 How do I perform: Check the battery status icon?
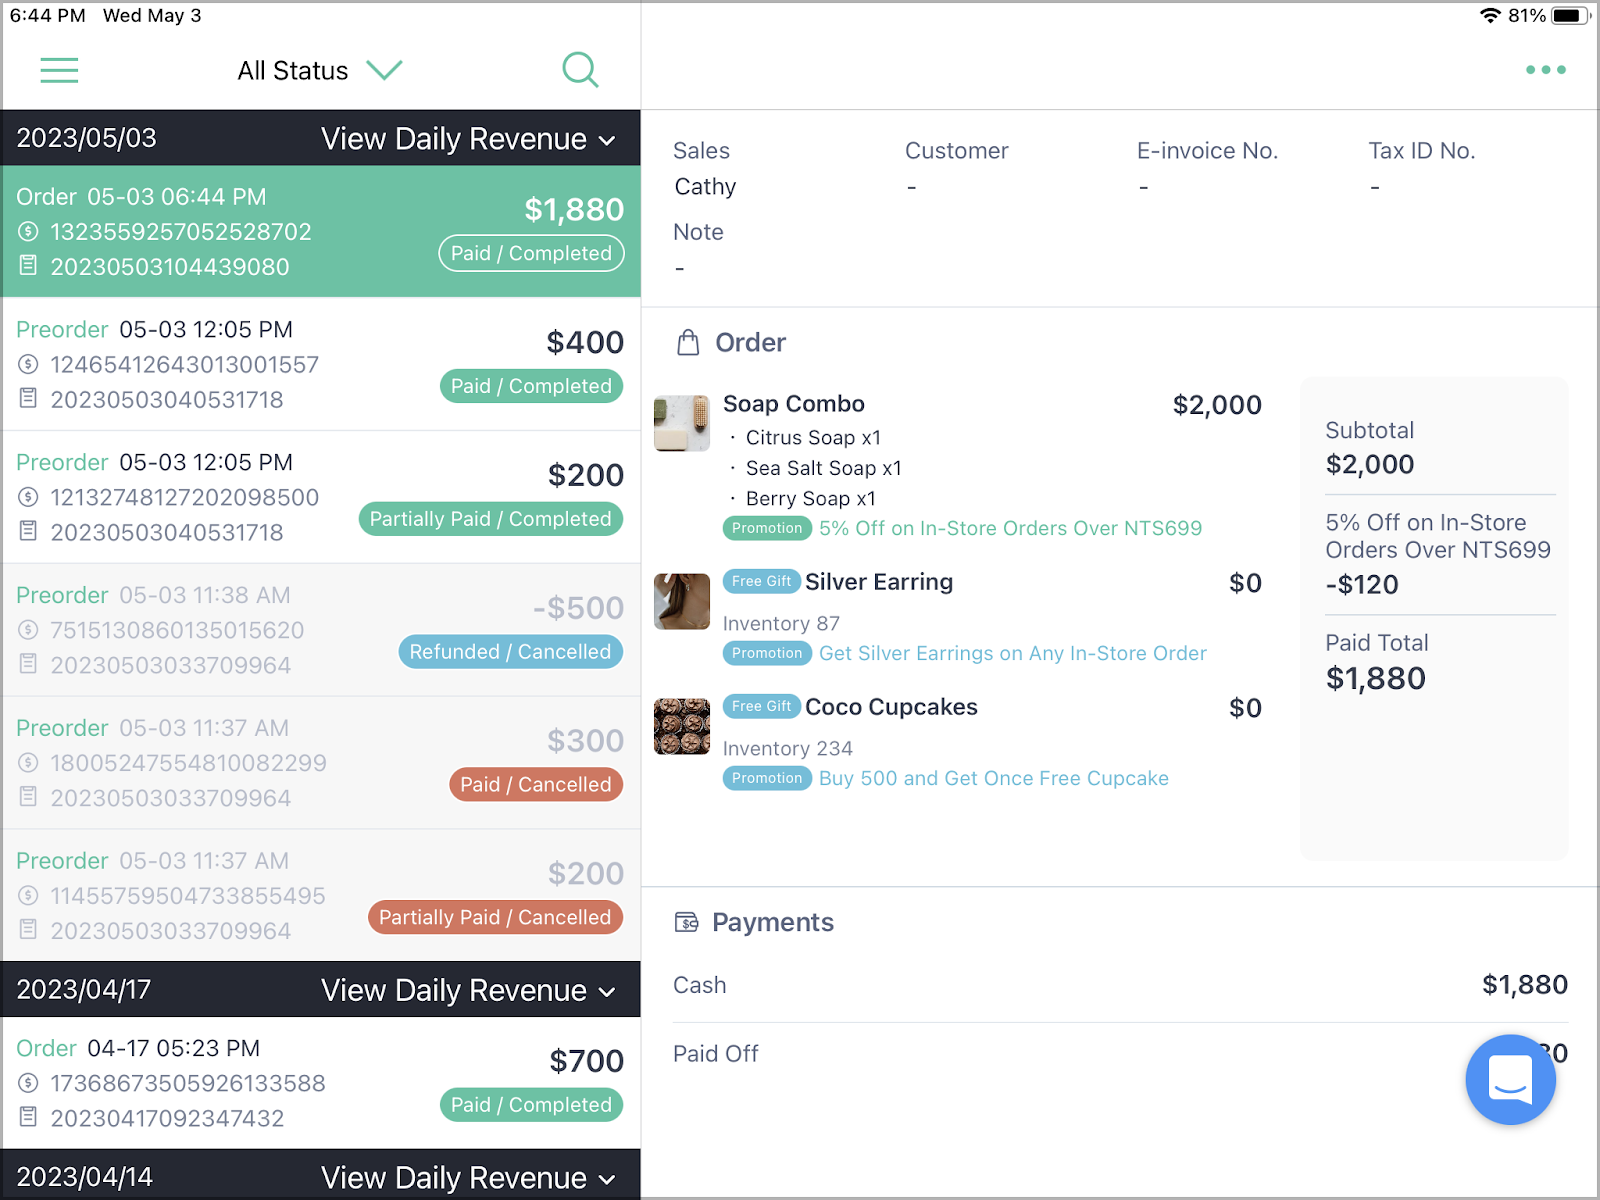pos(1571,16)
